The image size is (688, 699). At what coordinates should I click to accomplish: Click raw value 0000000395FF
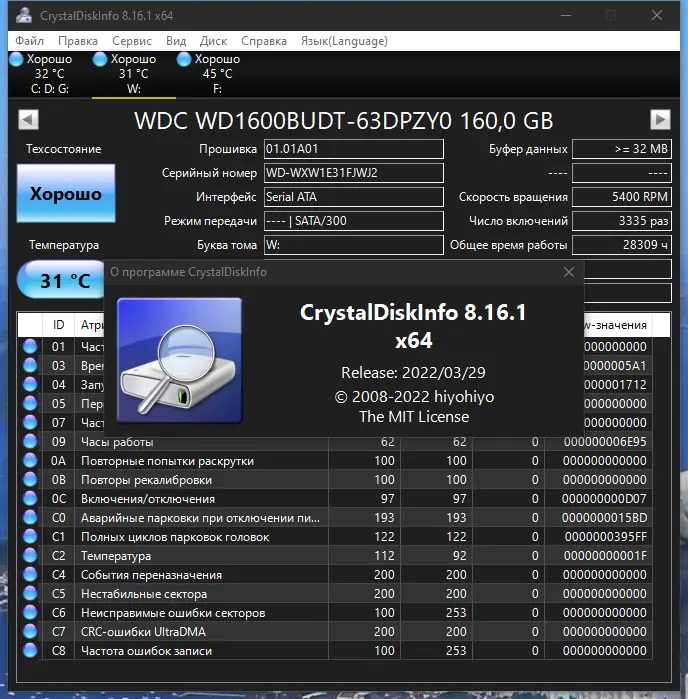click(x=606, y=537)
